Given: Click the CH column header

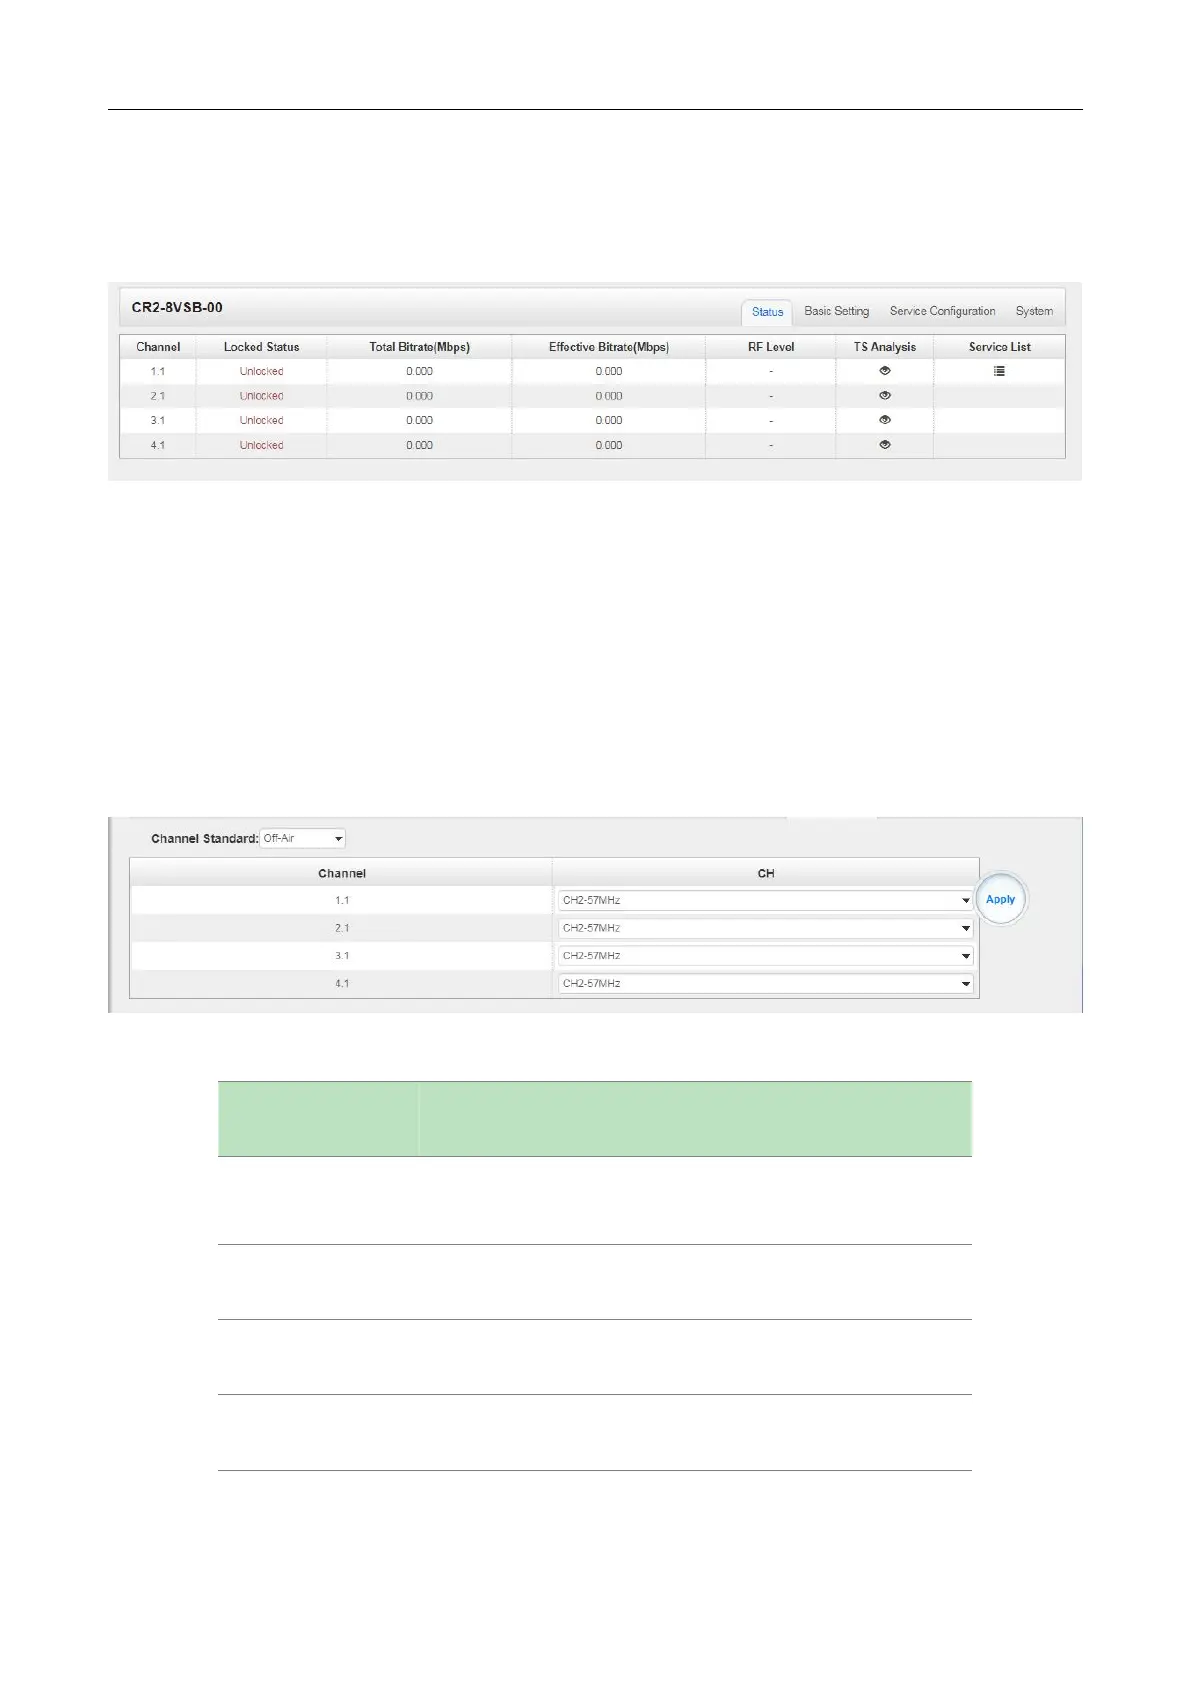Looking at the screenshot, I should coord(766,873).
